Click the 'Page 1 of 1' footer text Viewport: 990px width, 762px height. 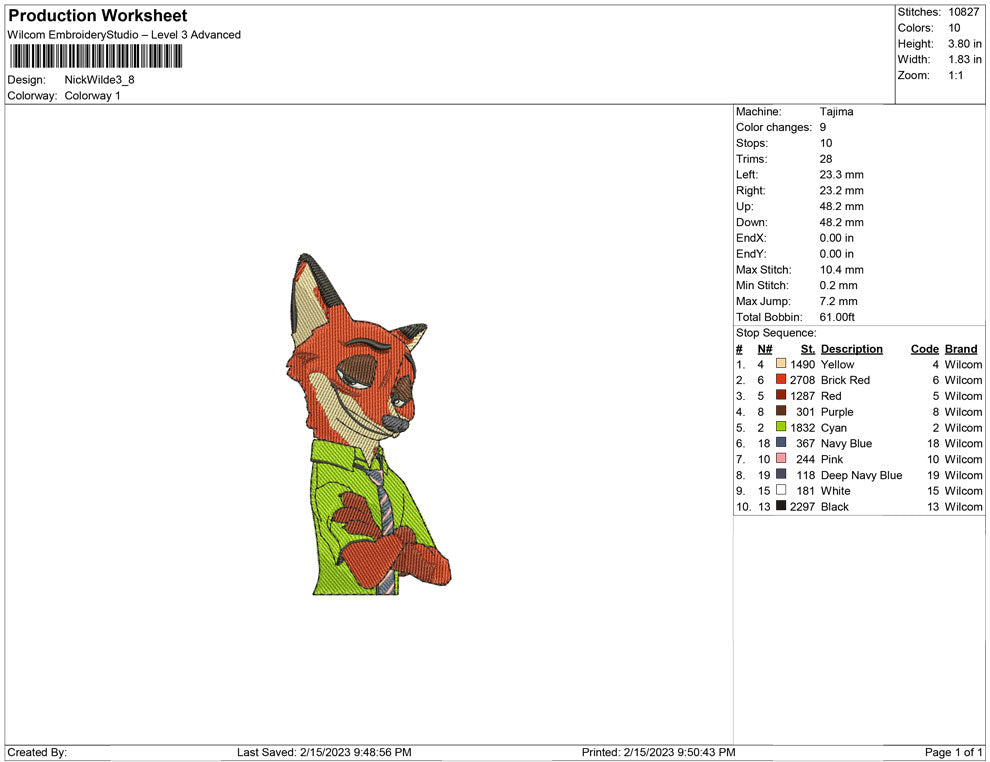[953, 752]
